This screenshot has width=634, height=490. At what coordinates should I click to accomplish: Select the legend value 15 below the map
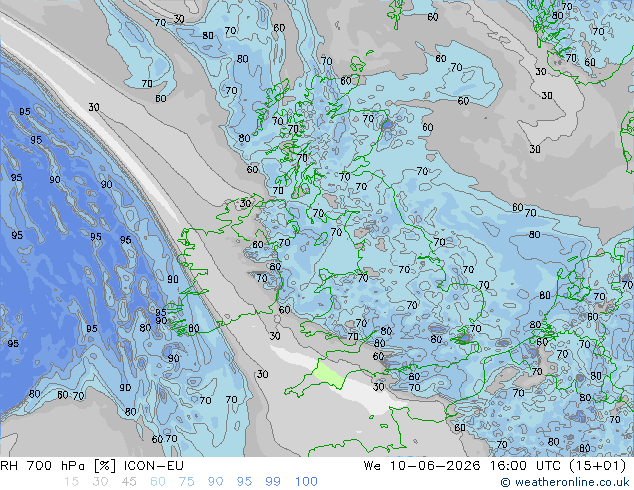coord(71,482)
